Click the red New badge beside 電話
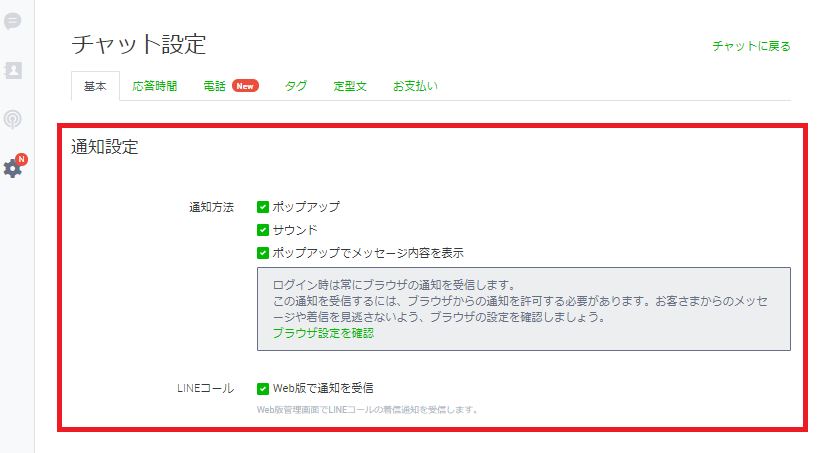 245,86
